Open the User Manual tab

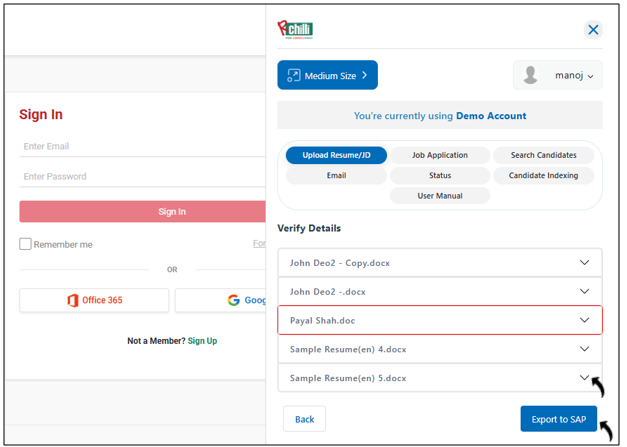[x=440, y=195]
